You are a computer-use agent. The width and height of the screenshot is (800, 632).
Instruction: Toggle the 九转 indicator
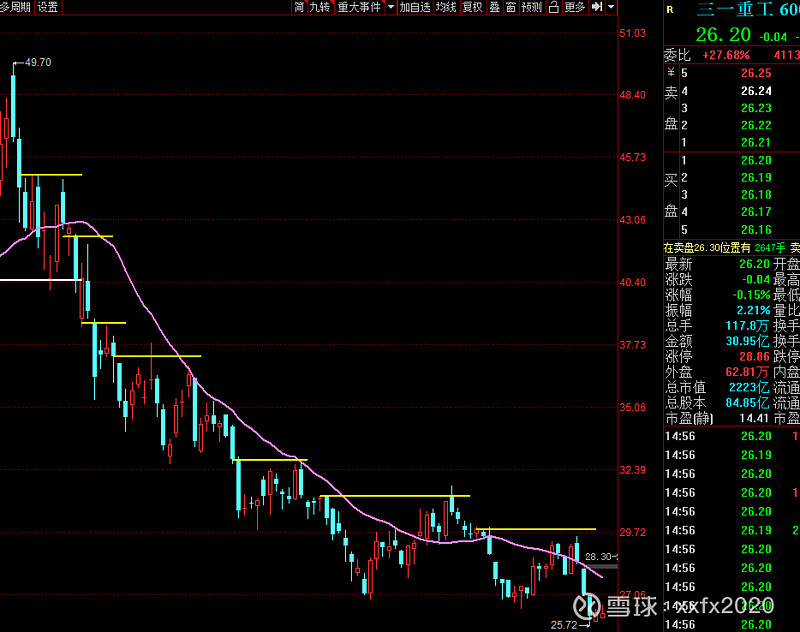tap(320, 7)
